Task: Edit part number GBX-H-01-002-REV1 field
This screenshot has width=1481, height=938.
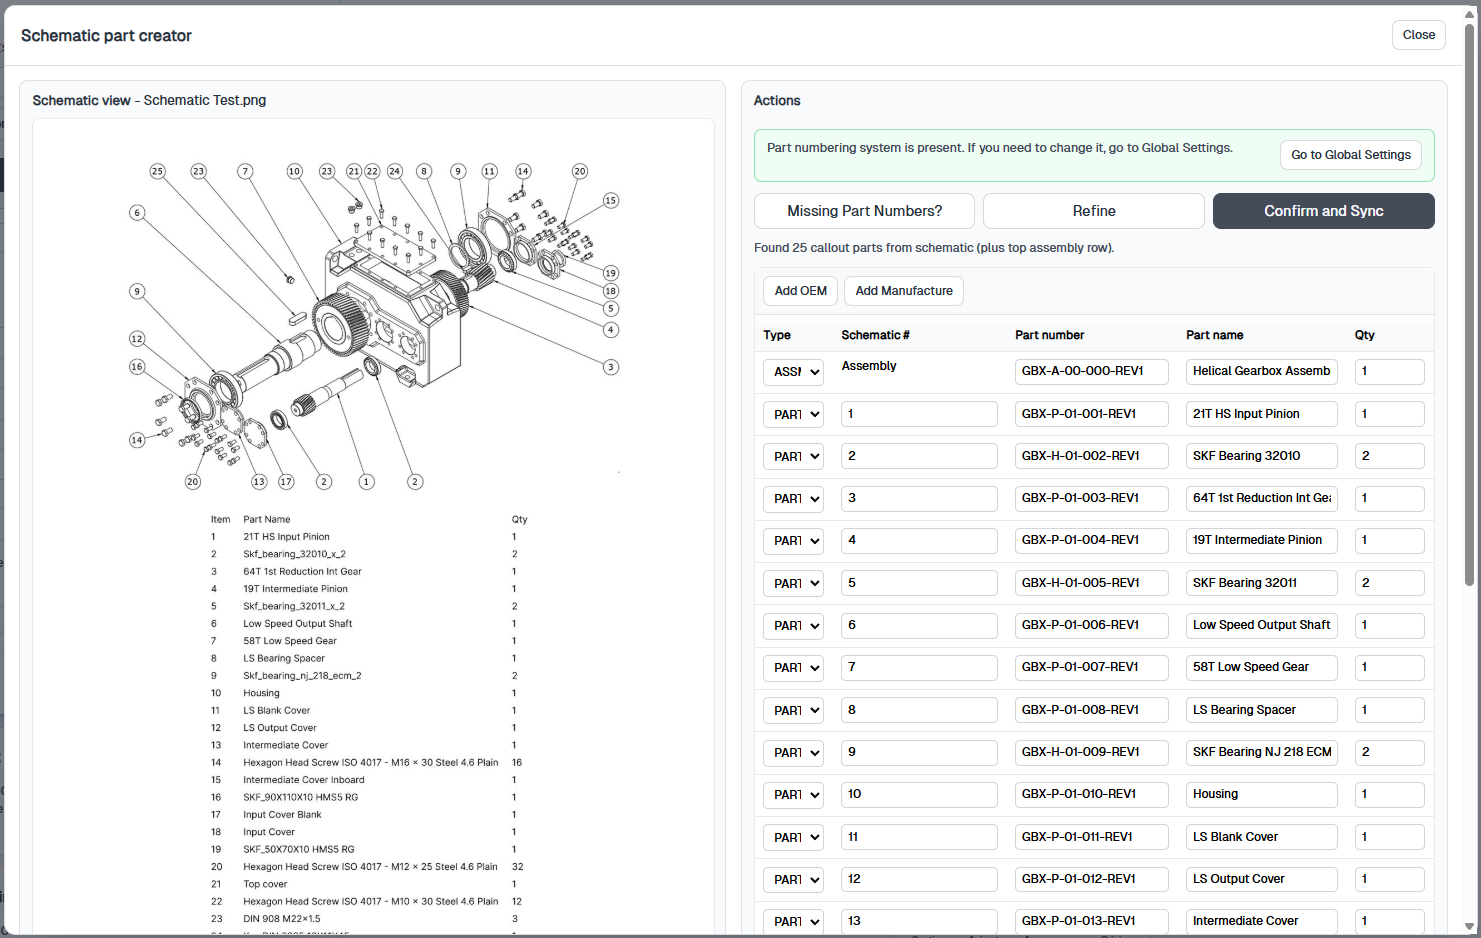Action: point(1091,456)
